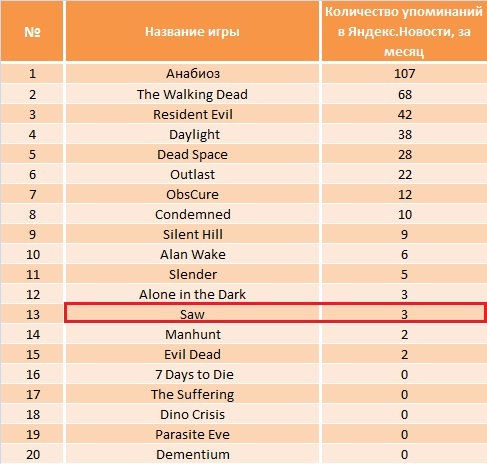This screenshot has width=487, height=464.
Task: Select the 'ObsCure' cell
Action: tap(192, 194)
